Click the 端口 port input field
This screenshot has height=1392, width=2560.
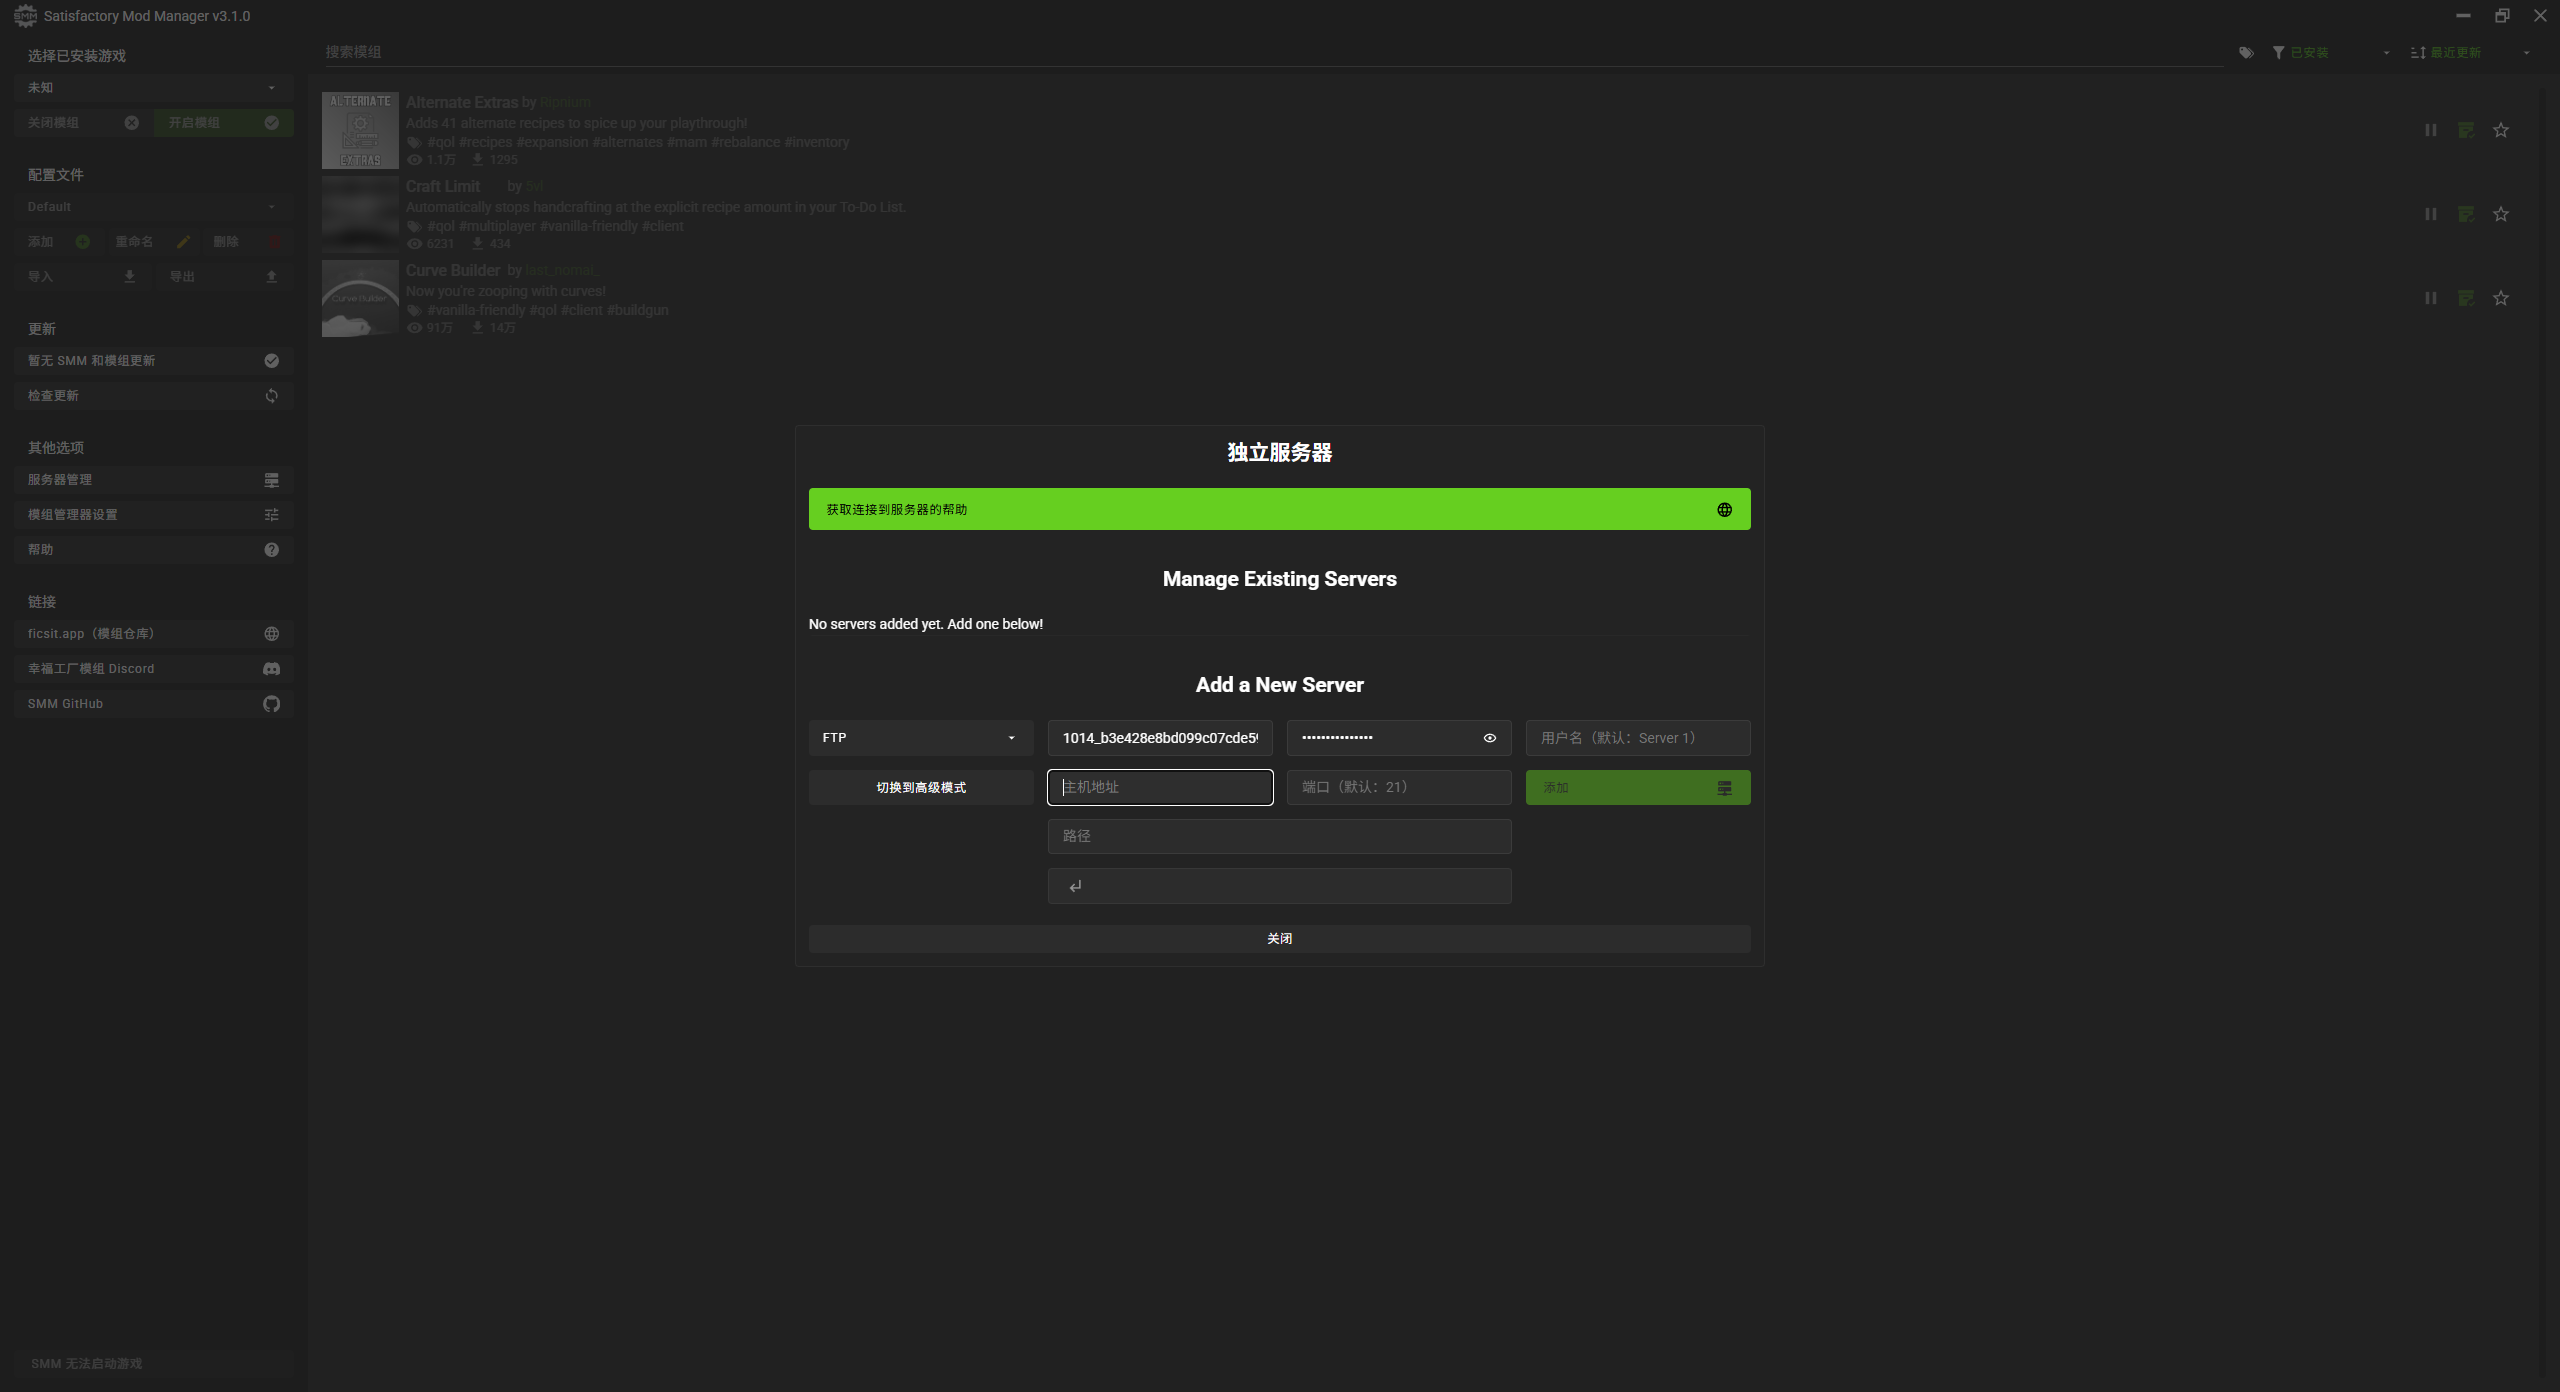pos(1398,788)
